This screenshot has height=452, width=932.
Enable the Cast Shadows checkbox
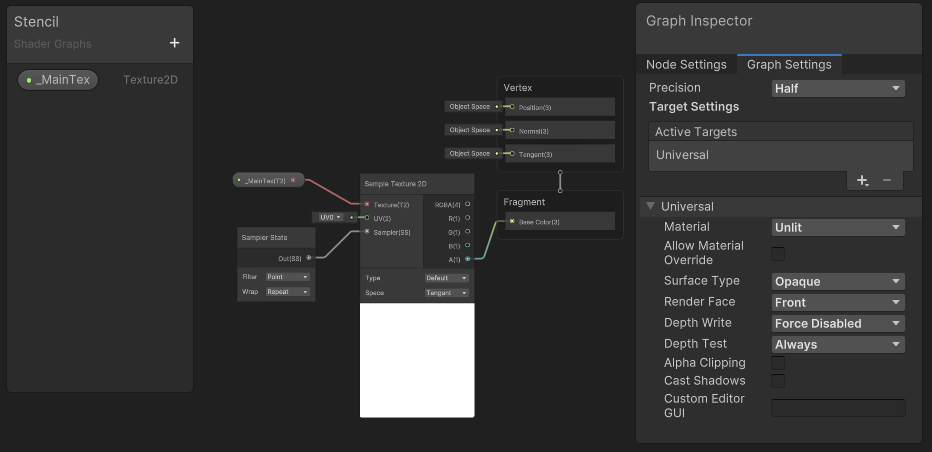[x=777, y=381]
